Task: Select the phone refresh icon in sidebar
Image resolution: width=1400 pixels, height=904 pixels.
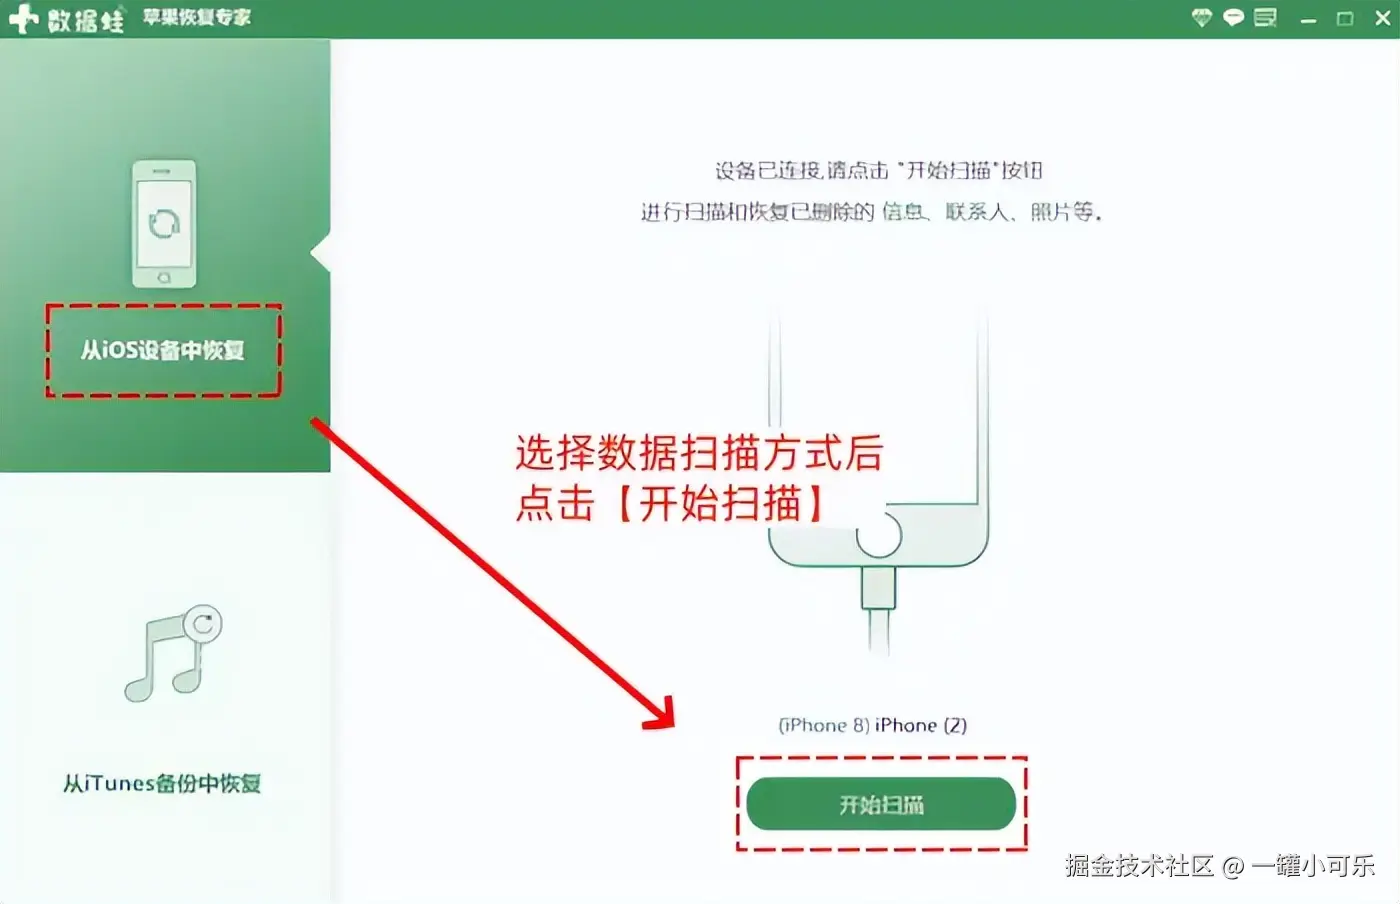Action: pyautogui.click(x=164, y=223)
